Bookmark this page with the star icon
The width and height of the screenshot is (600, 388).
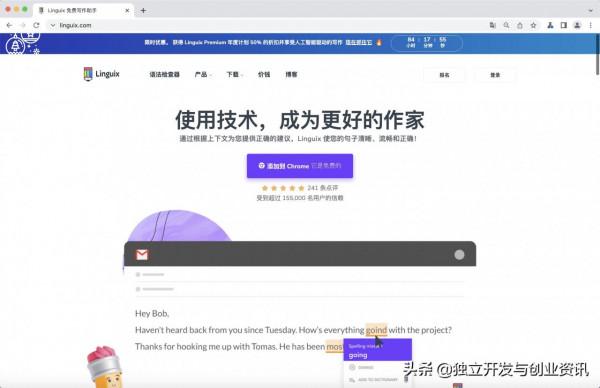533,25
